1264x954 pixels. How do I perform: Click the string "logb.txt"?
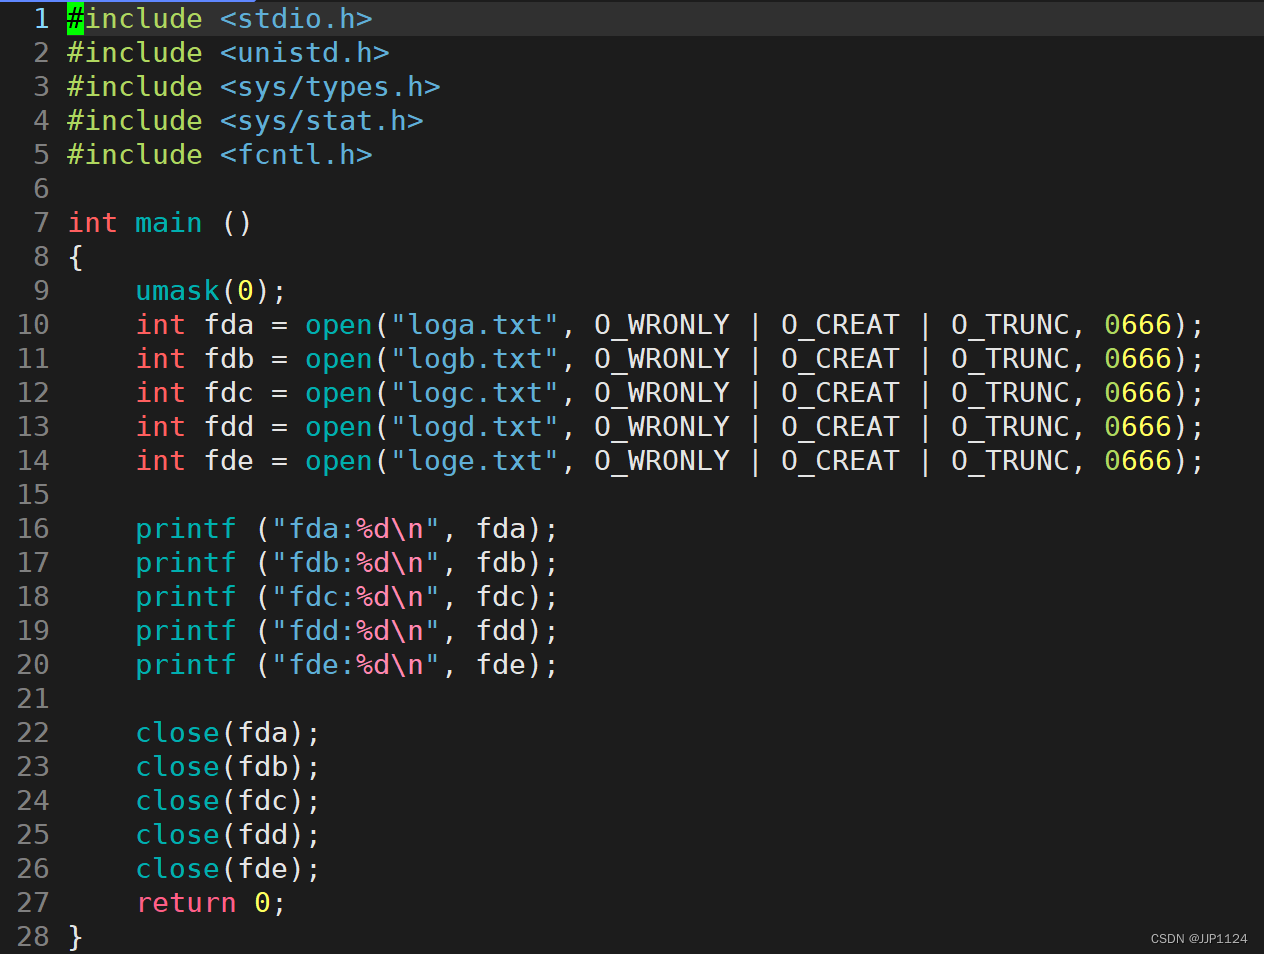click(474, 359)
